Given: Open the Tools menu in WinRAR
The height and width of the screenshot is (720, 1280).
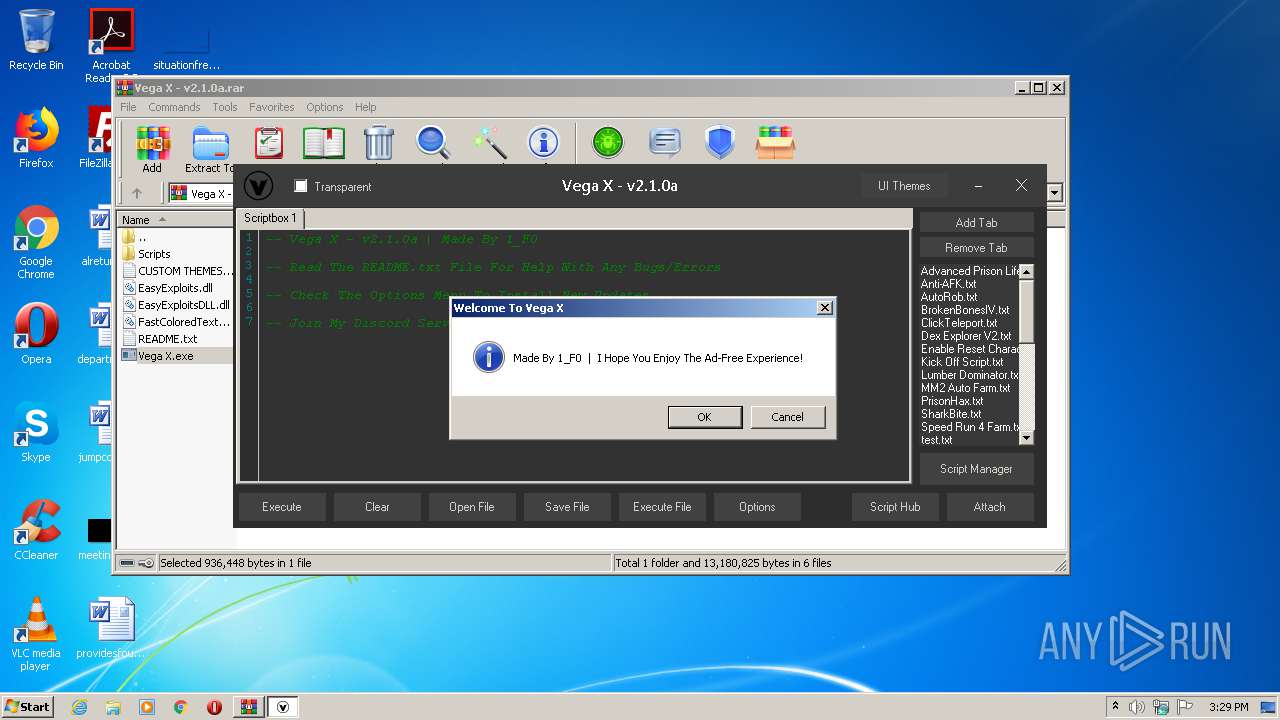Looking at the screenshot, I should pos(225,107).
